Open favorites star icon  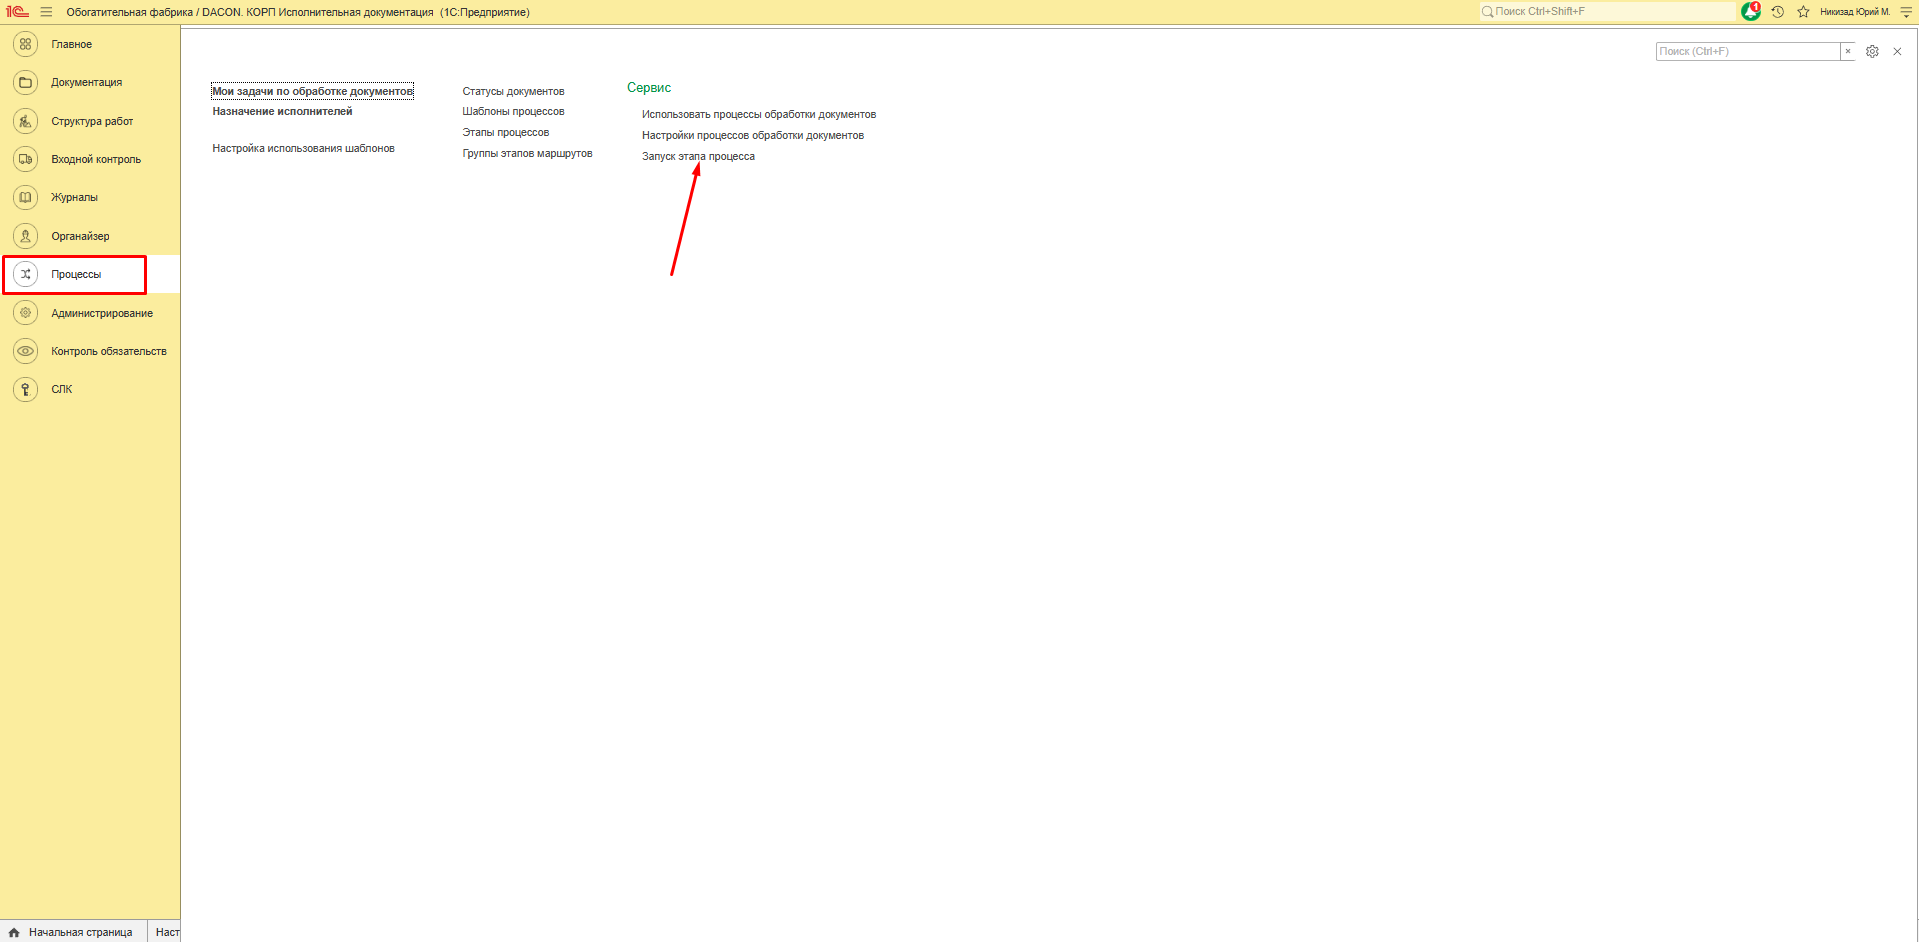point(1803,12)
